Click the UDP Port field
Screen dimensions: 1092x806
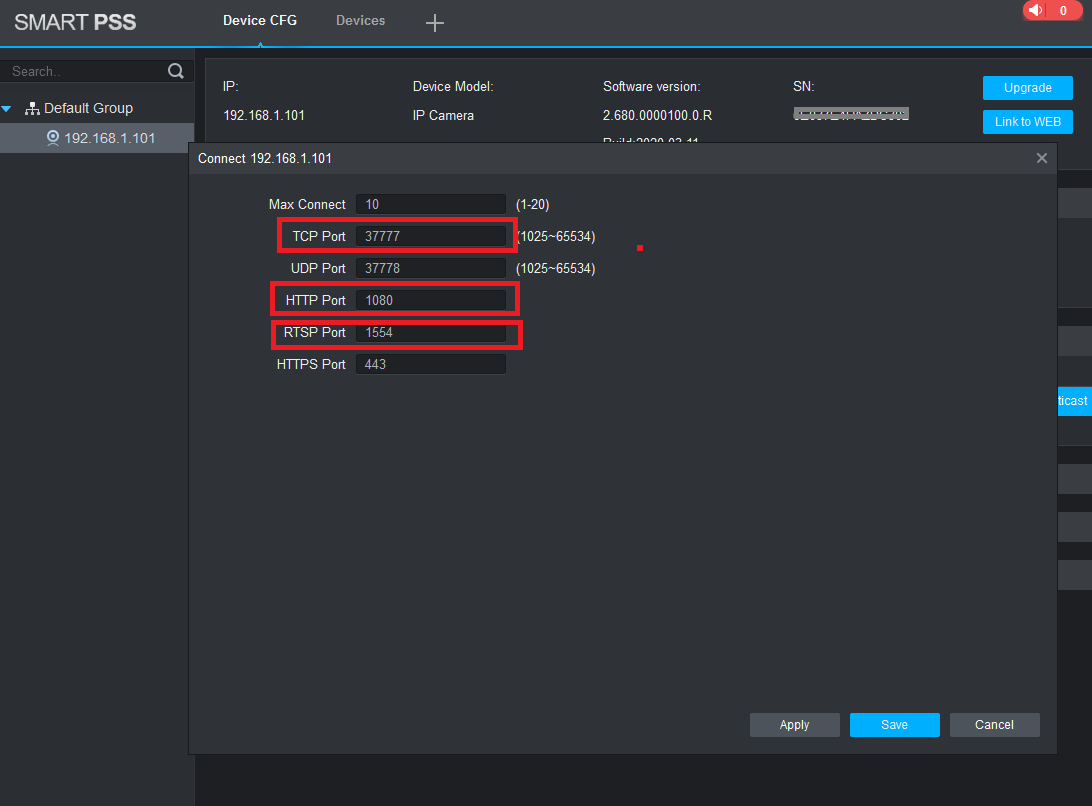(x=430, y=268)
